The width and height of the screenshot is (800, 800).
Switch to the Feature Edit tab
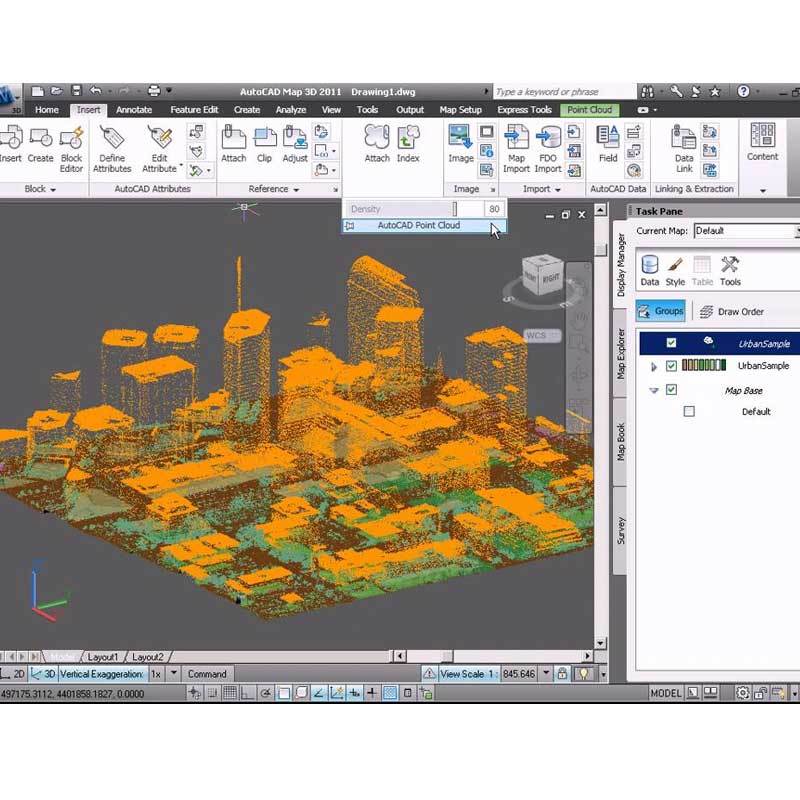(x=194, y=110)
